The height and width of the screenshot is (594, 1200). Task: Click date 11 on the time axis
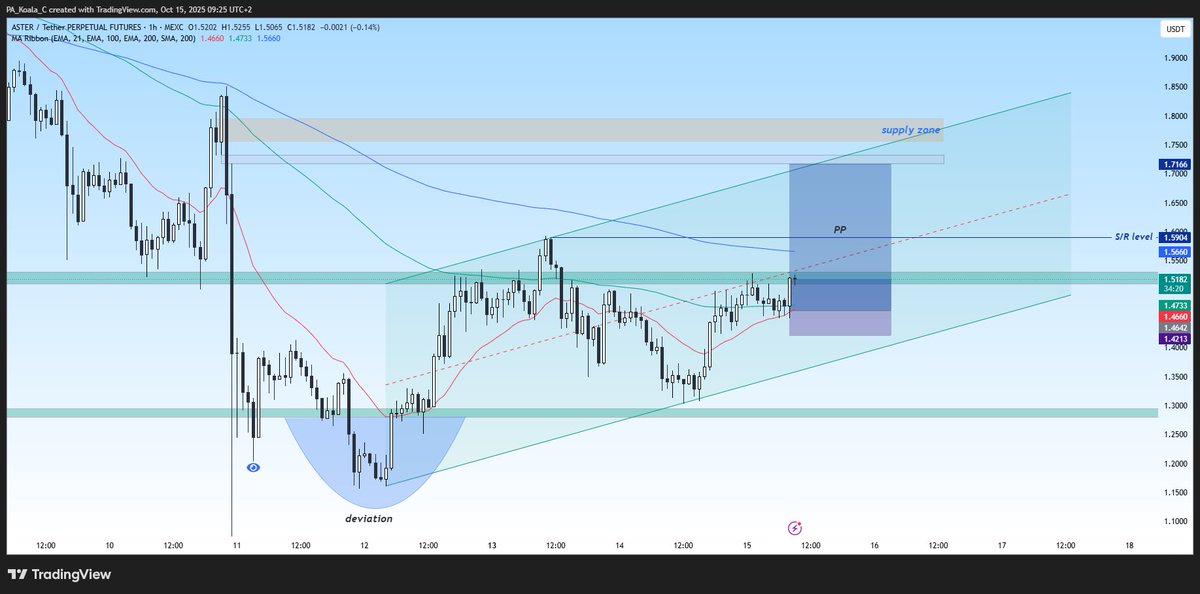237,546
